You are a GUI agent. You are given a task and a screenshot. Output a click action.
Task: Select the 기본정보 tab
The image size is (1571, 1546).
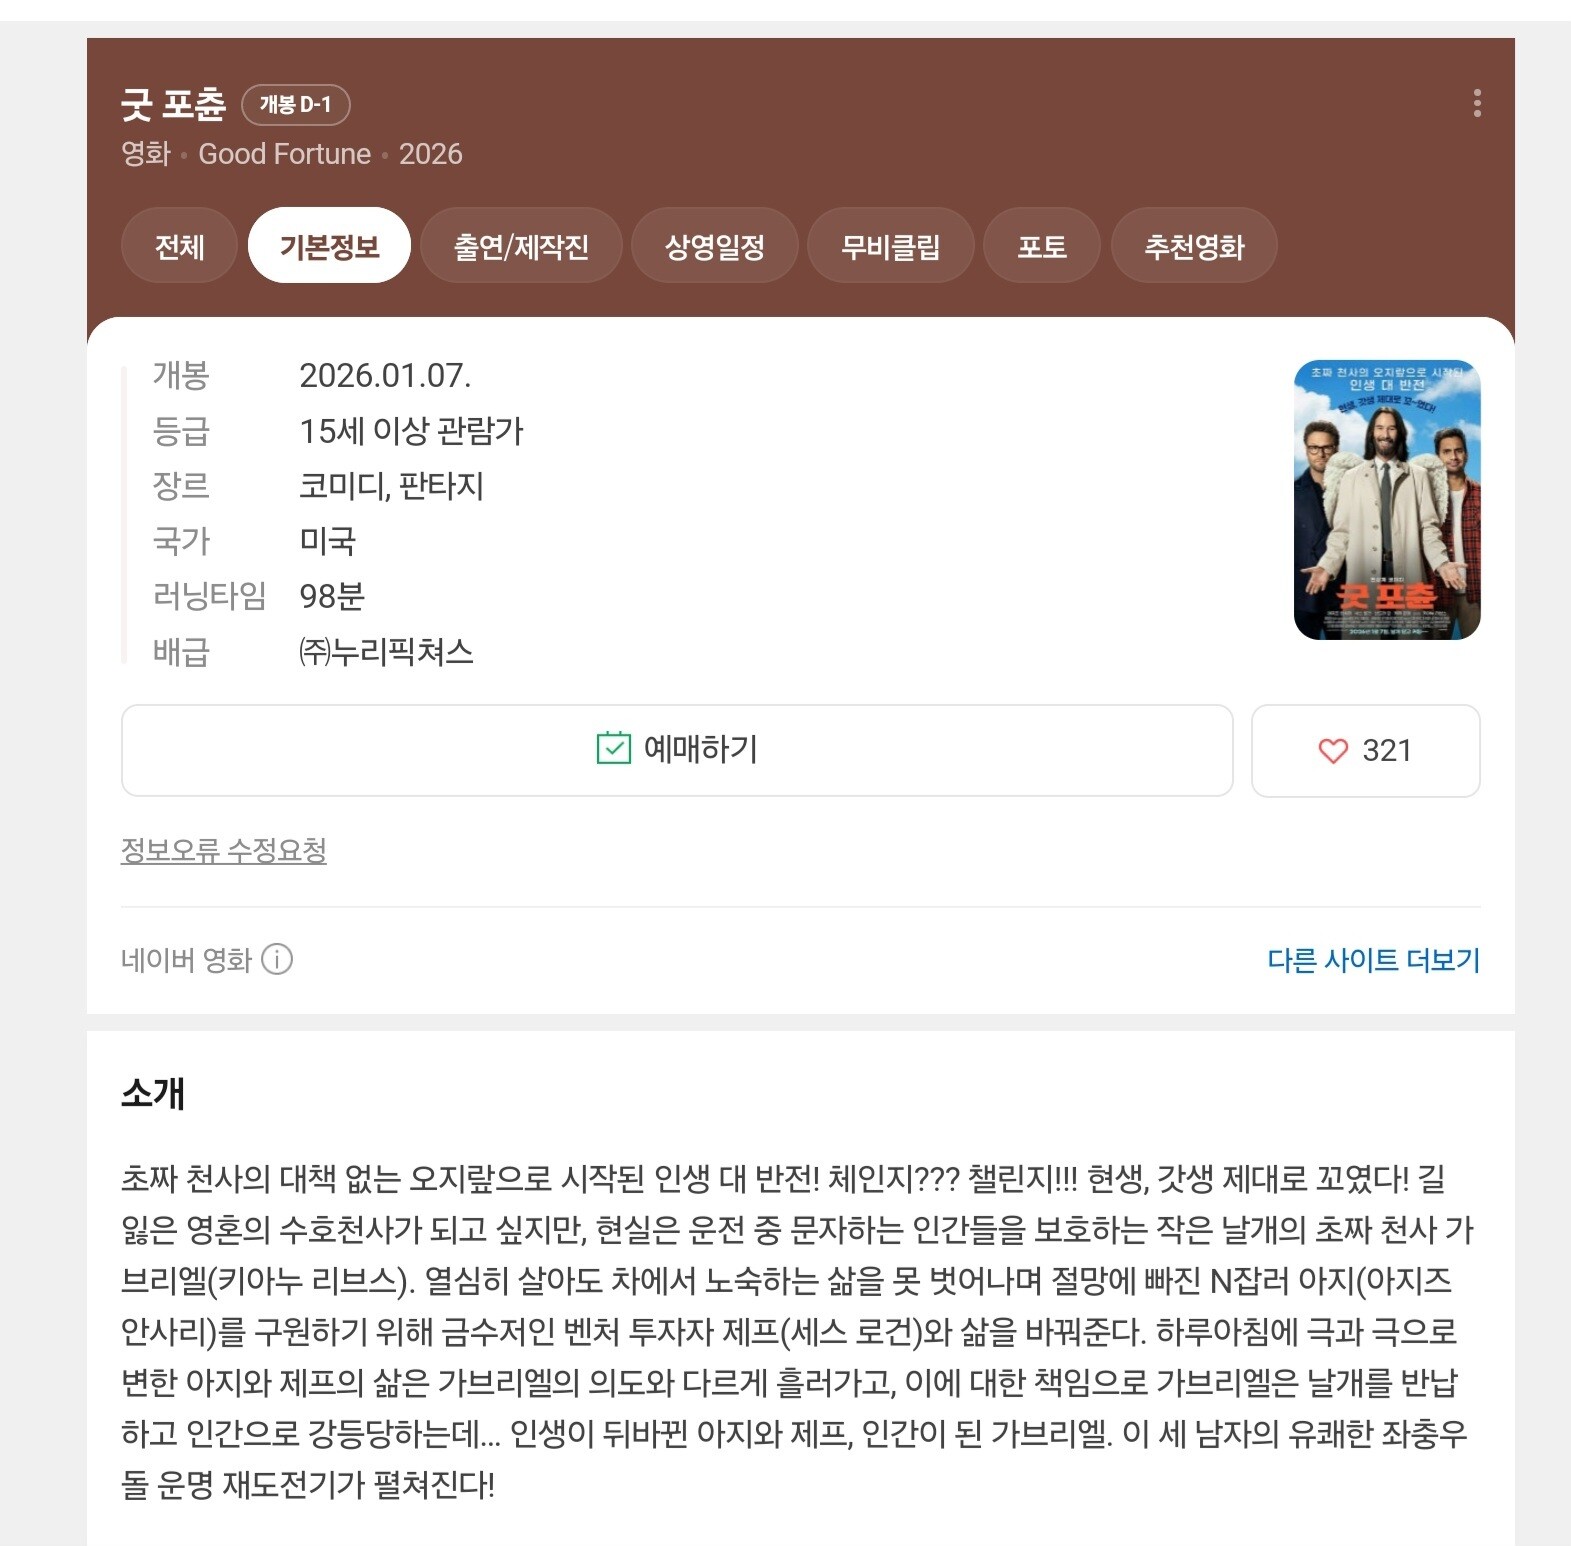[329, 246]
